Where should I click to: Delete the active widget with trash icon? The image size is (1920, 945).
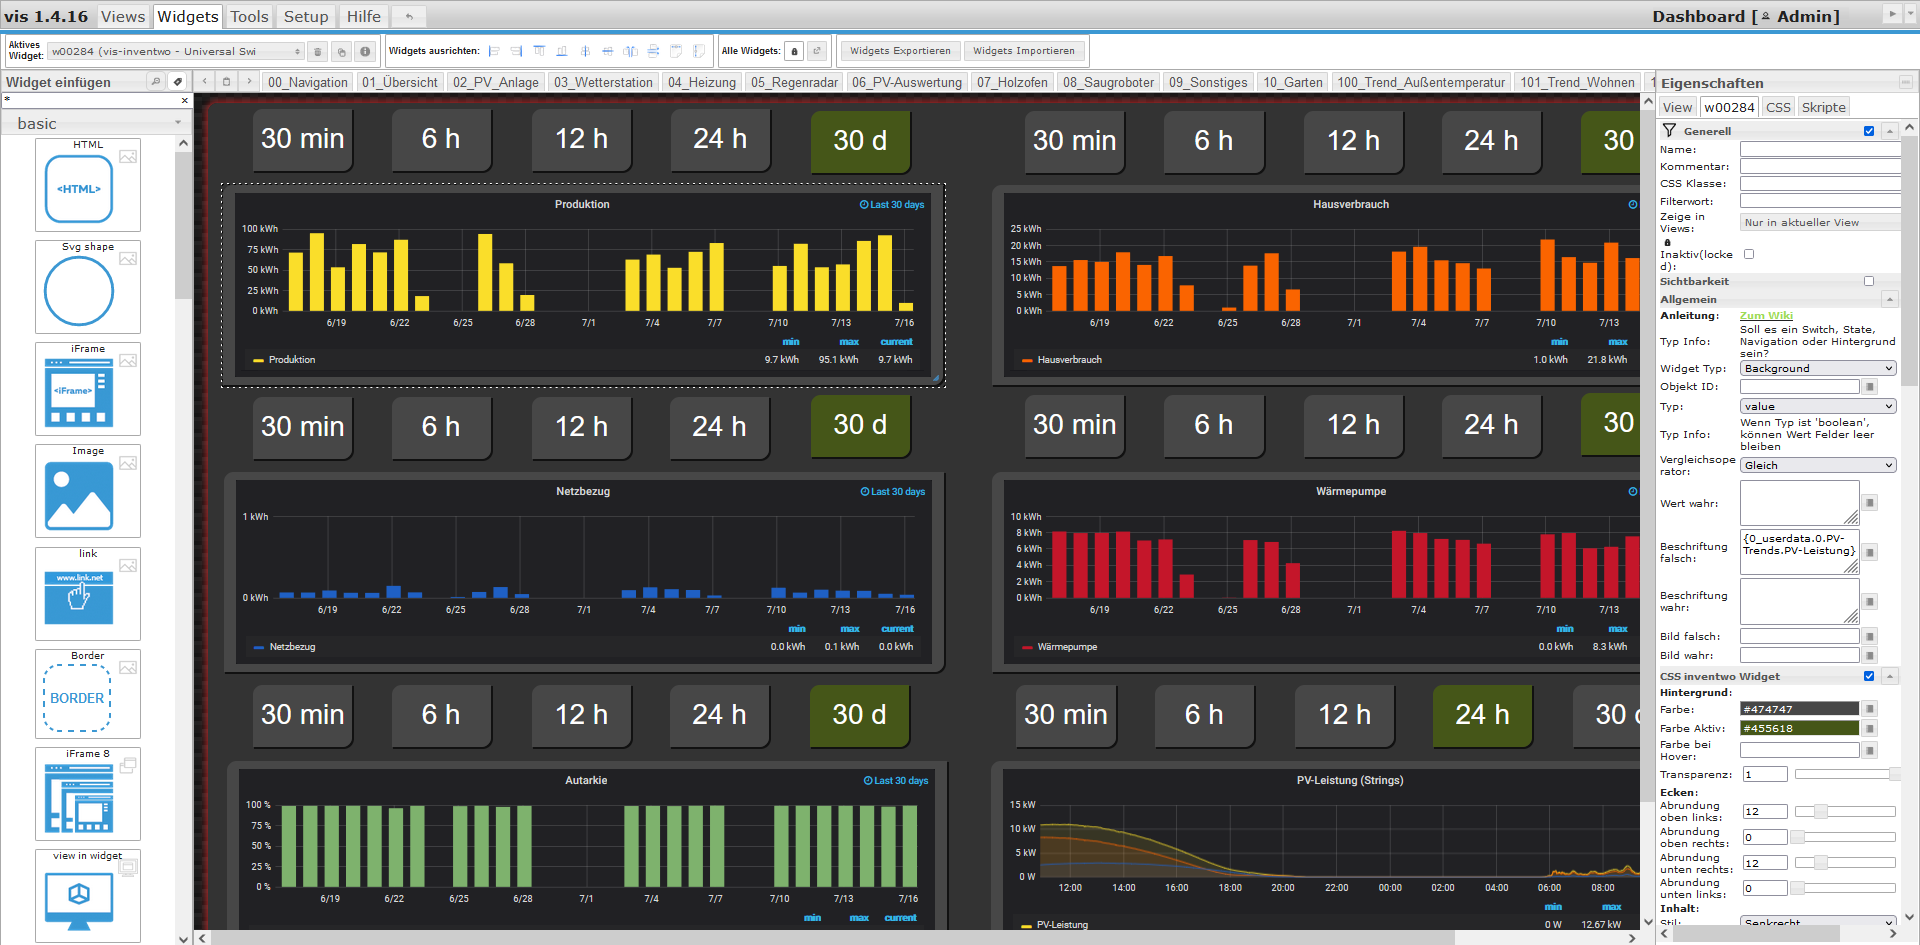[x=317, y=52]
